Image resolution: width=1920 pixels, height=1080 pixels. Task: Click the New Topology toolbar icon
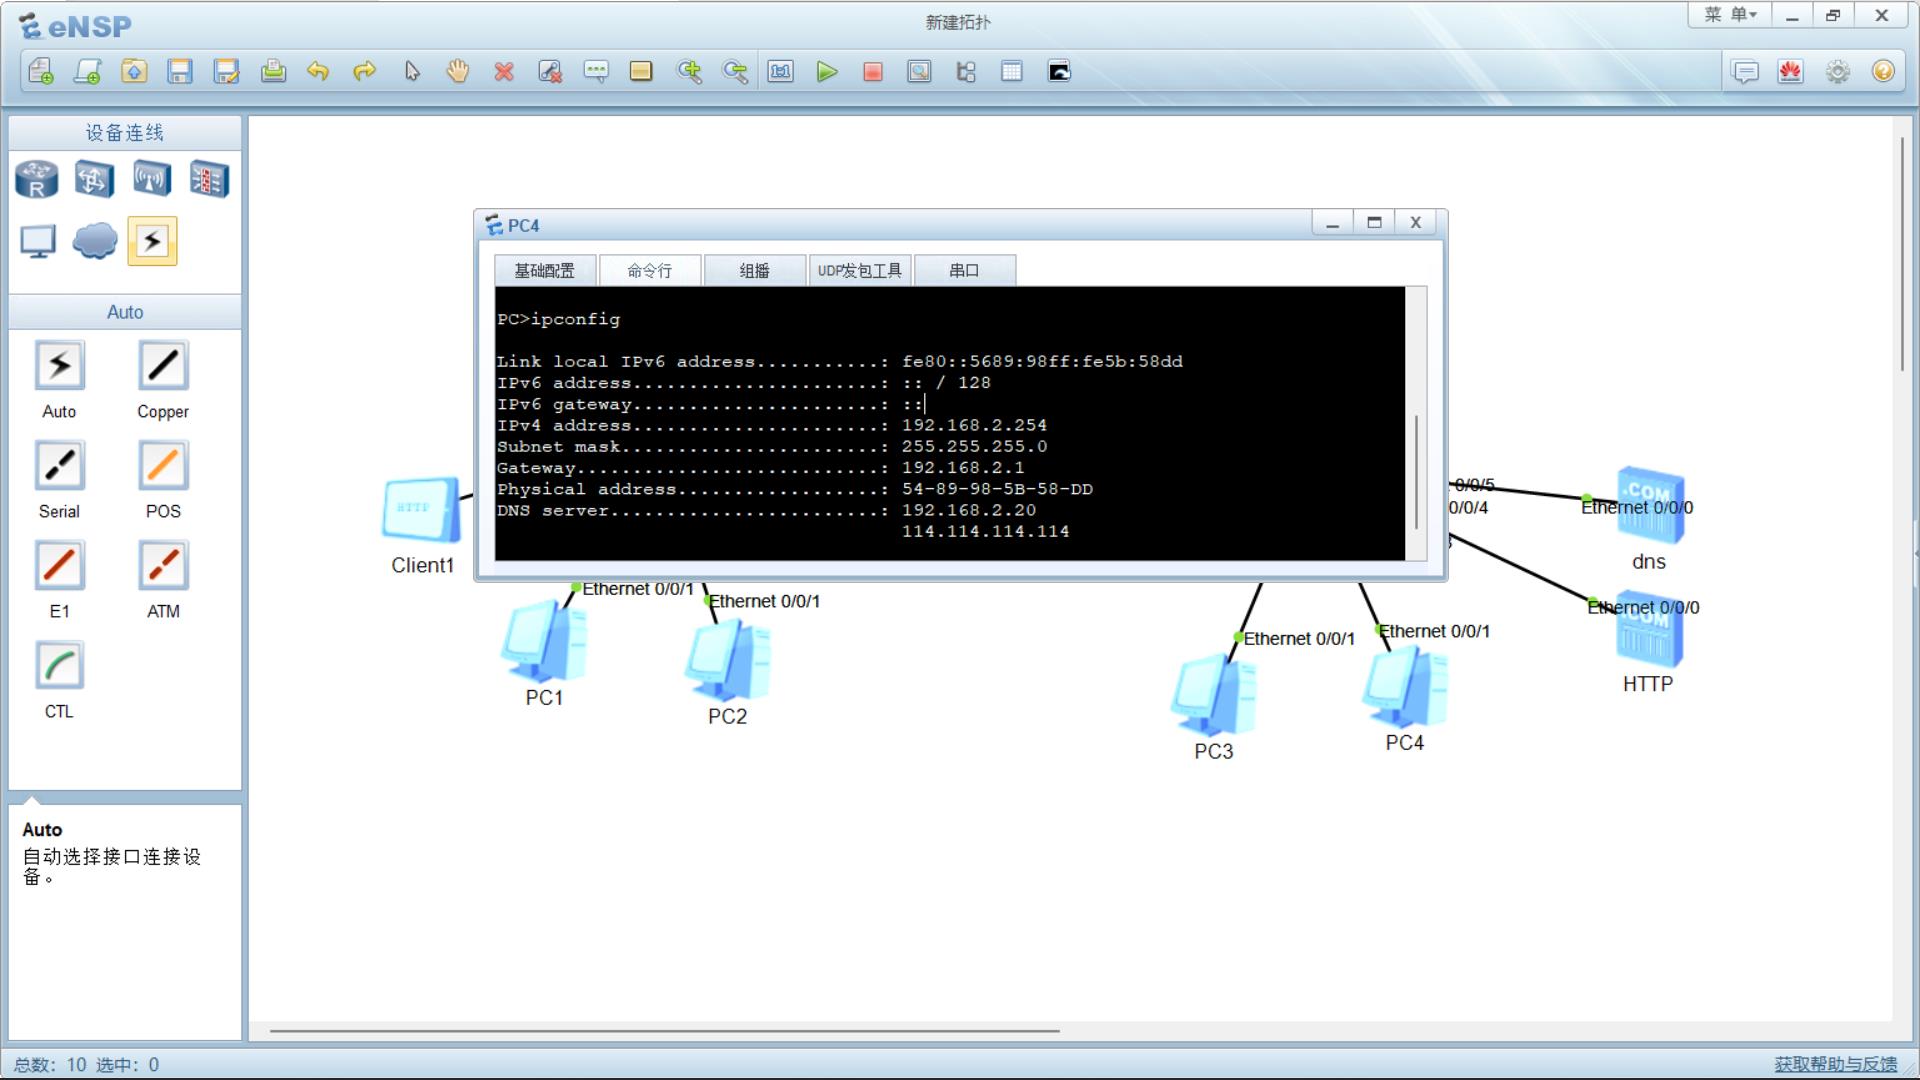(41, 71)
